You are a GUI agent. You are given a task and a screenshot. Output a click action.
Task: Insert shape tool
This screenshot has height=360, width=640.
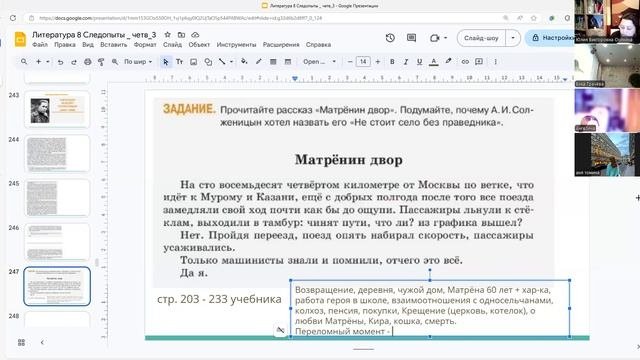point(208,62)
